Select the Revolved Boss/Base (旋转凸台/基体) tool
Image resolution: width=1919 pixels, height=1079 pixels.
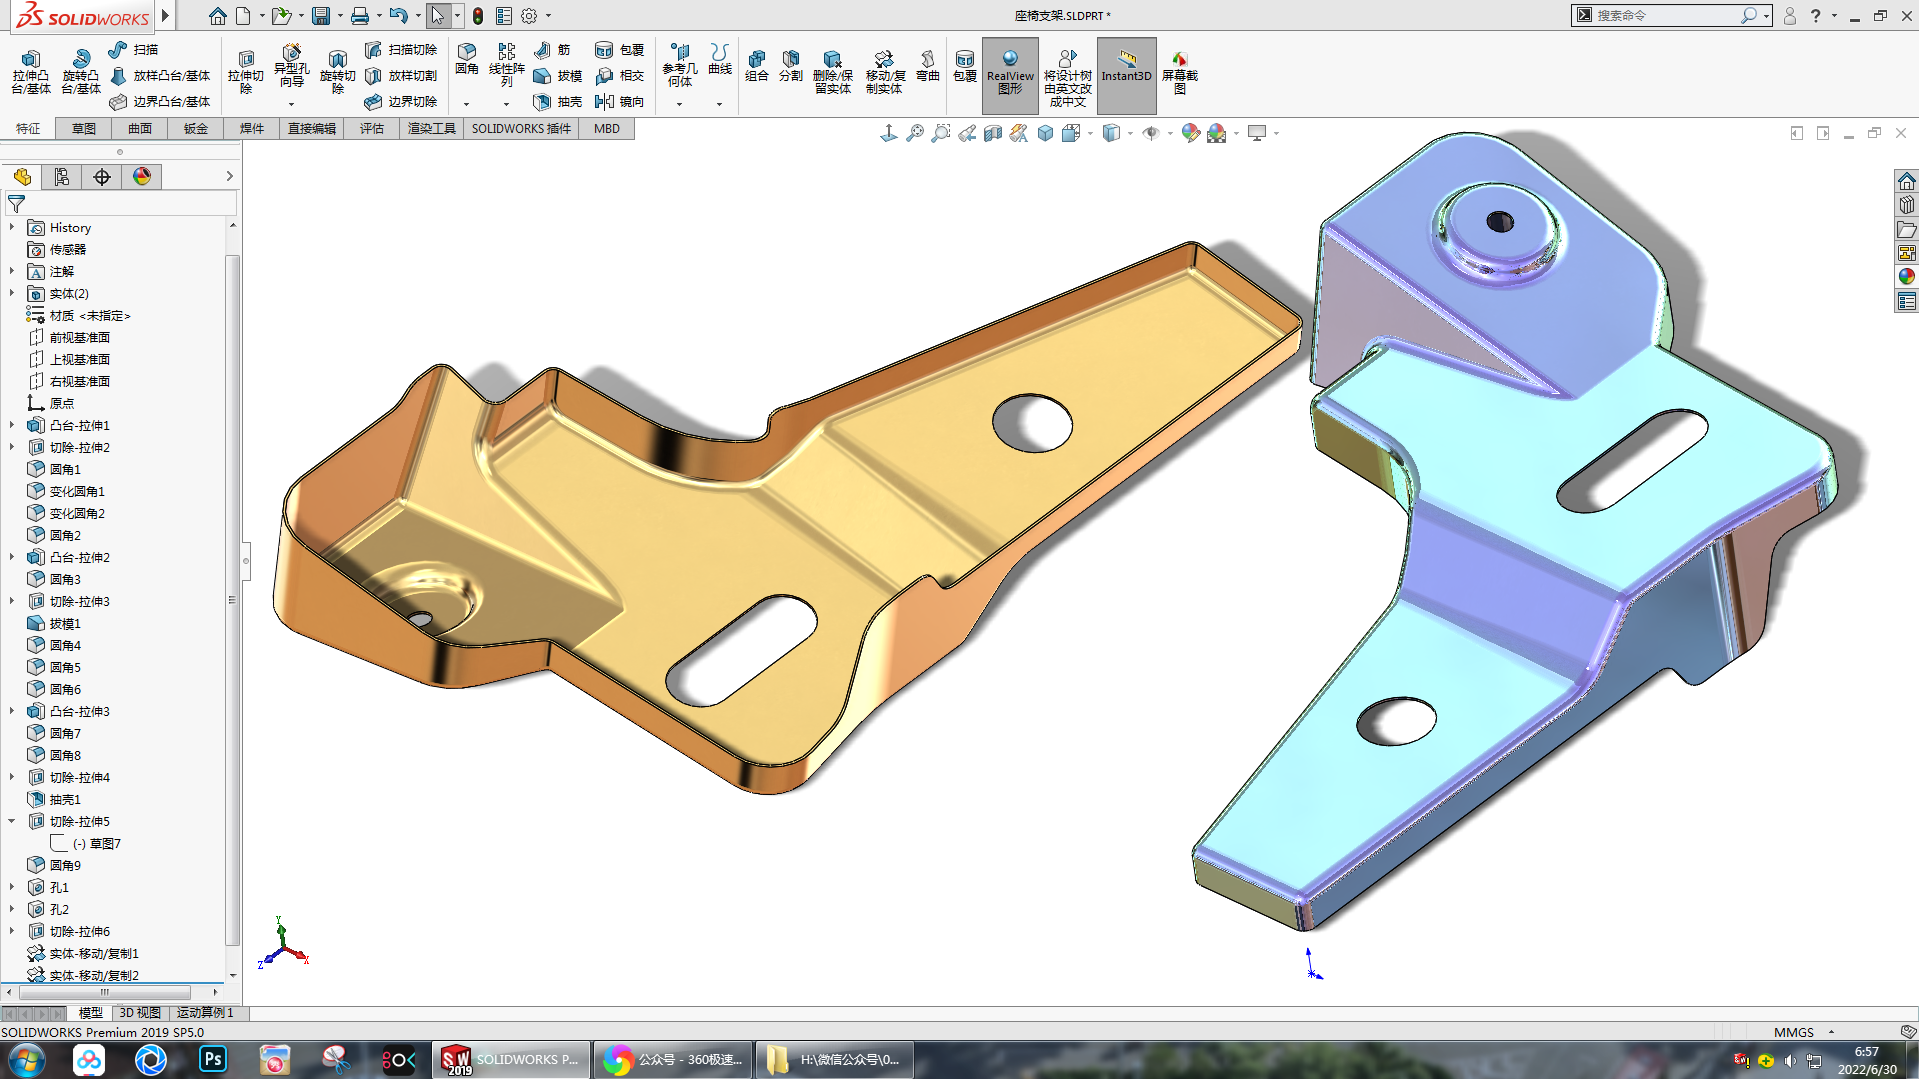81,72
